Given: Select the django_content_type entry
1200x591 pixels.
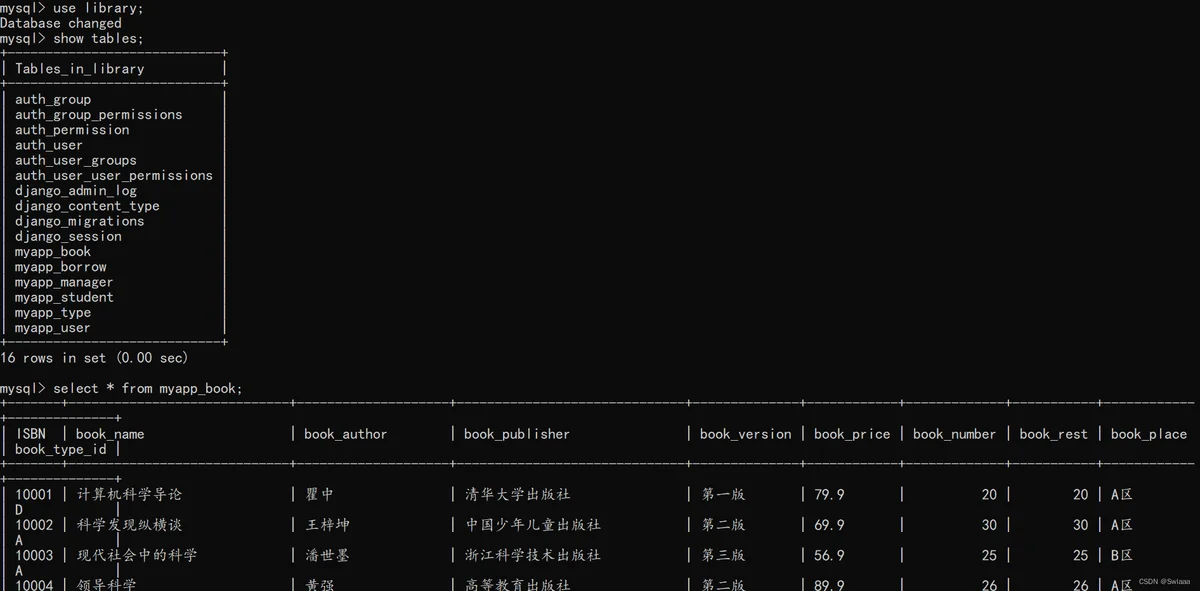Looking at the screenshot, I should point(87,206).
